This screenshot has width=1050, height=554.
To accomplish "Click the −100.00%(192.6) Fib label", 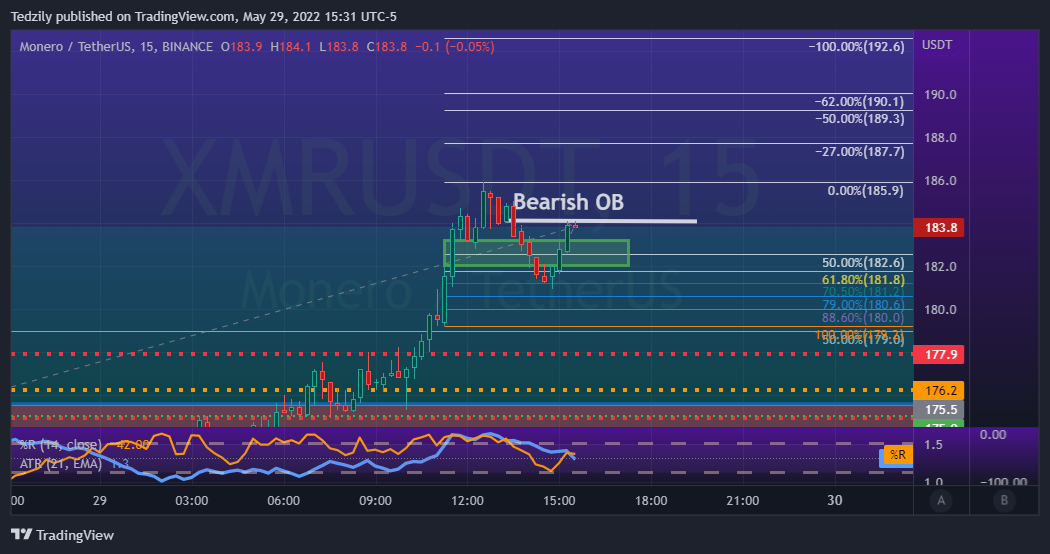I will 856,47.
